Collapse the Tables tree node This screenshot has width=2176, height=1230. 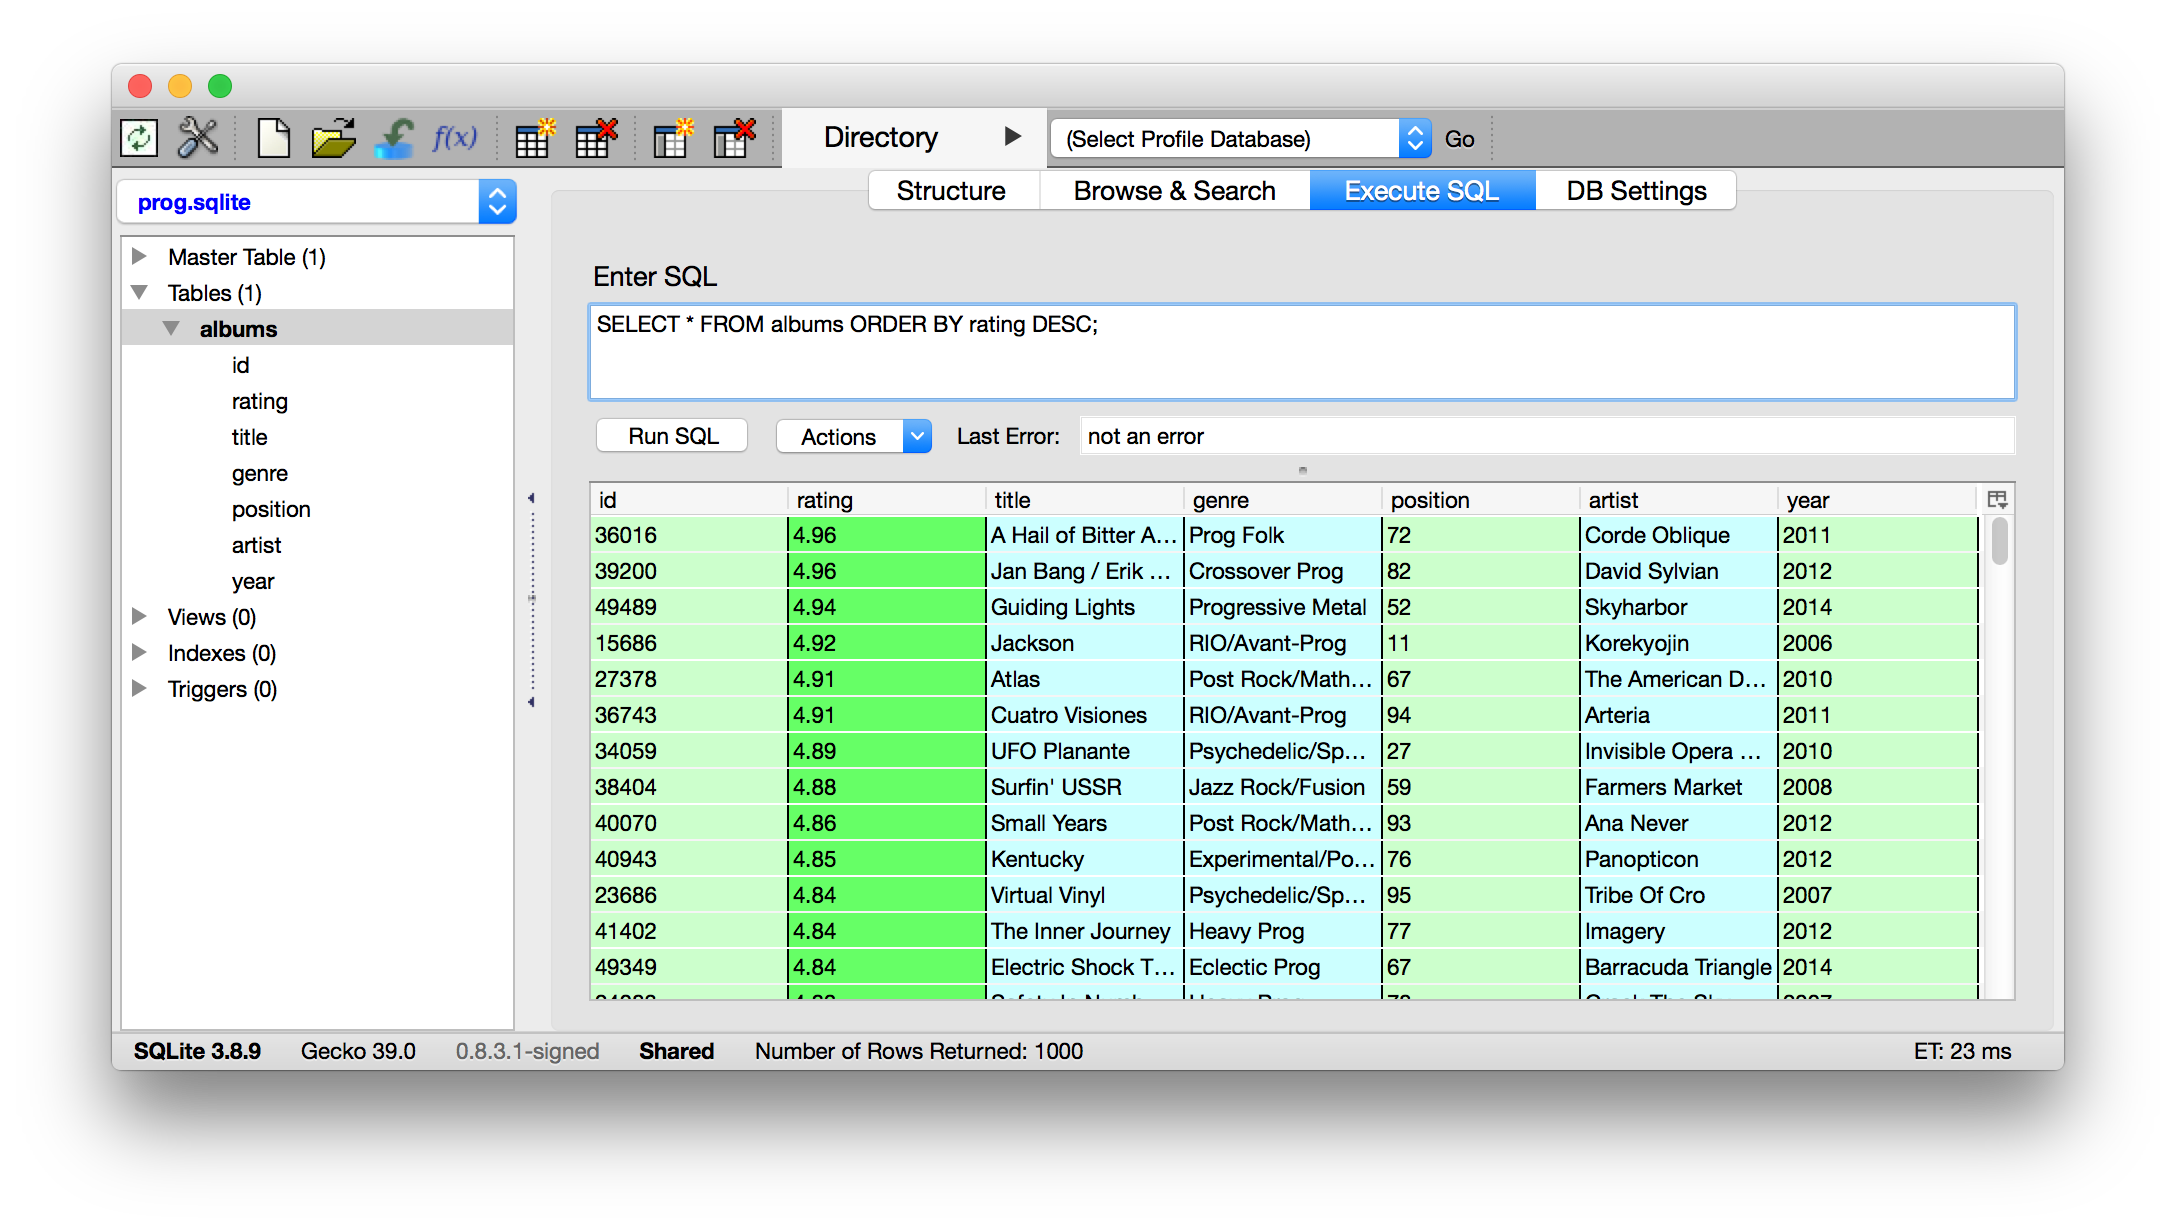tap(140, 293)
